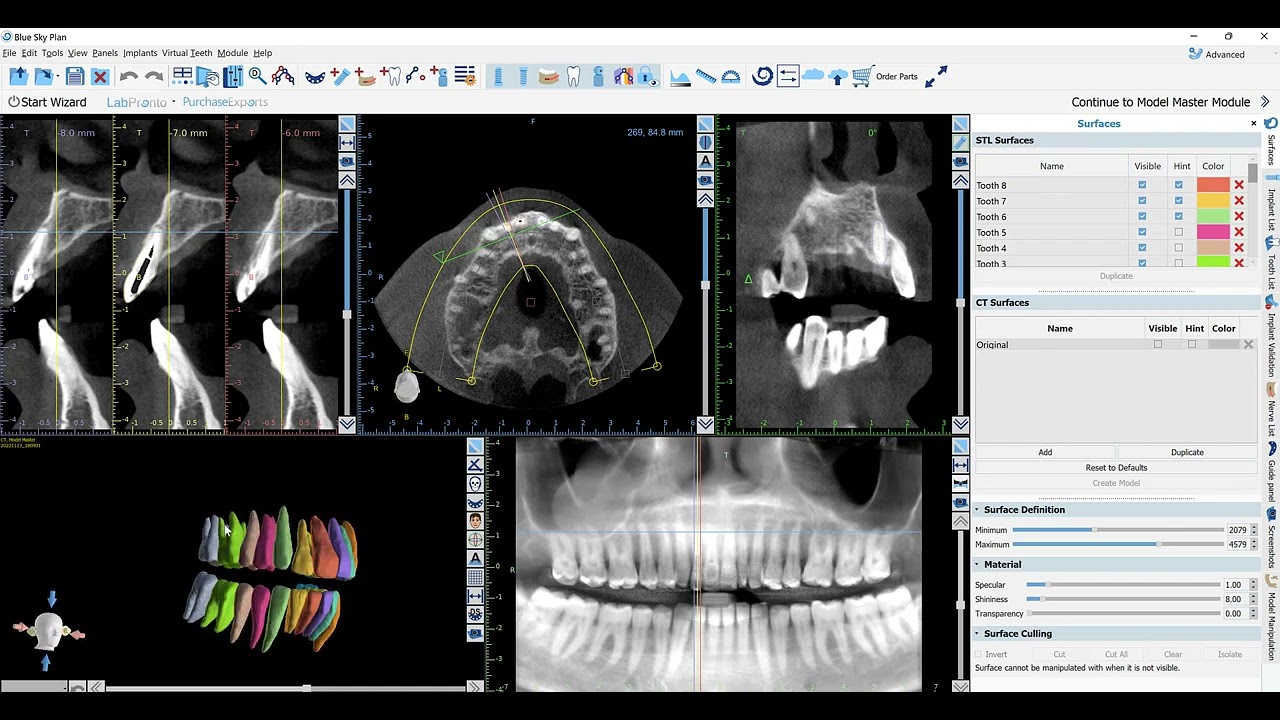Toggle Visible checkbox for Tooth 4
This screenshot has height=720, width=1280.
coord(1142,248)
